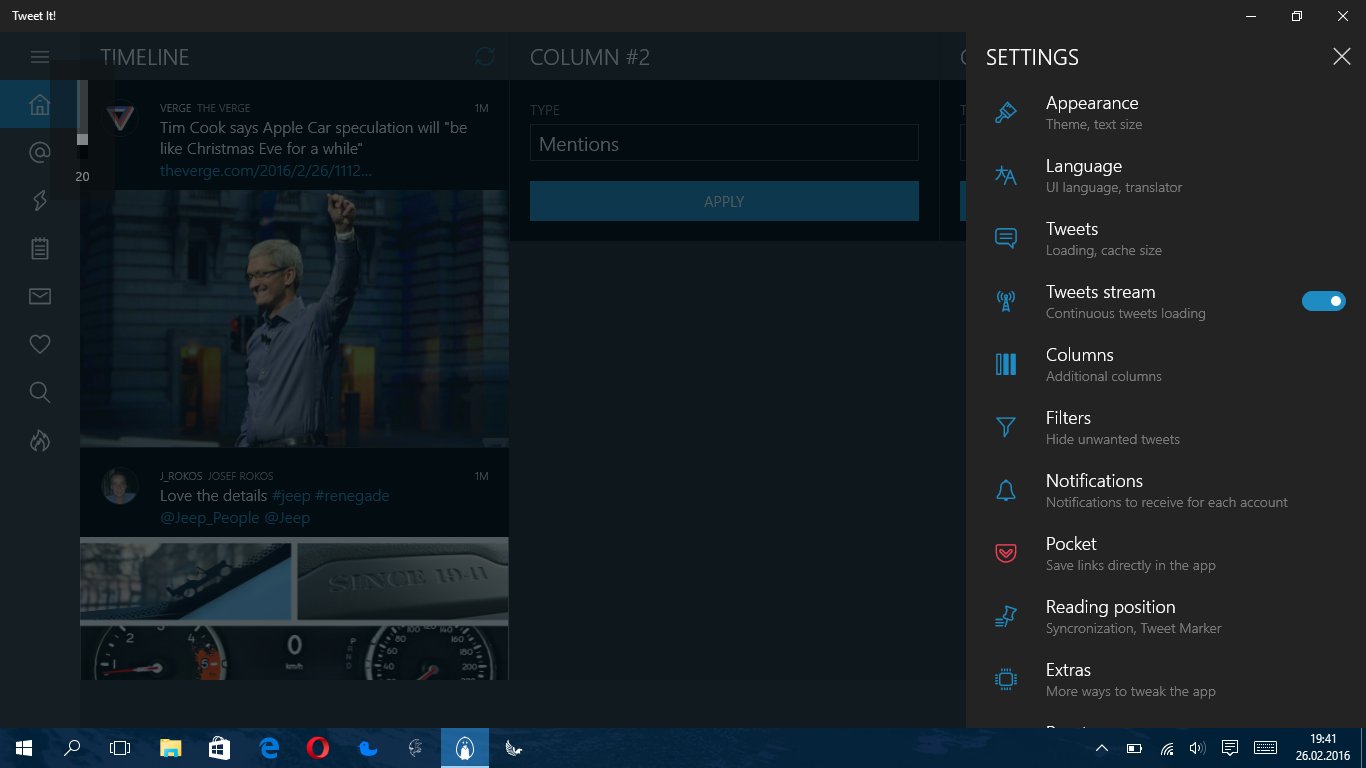Go to the Home timeline icon
Image resolution: width=1366 pixels, height=768 pixels.
[x=40, y=104]
